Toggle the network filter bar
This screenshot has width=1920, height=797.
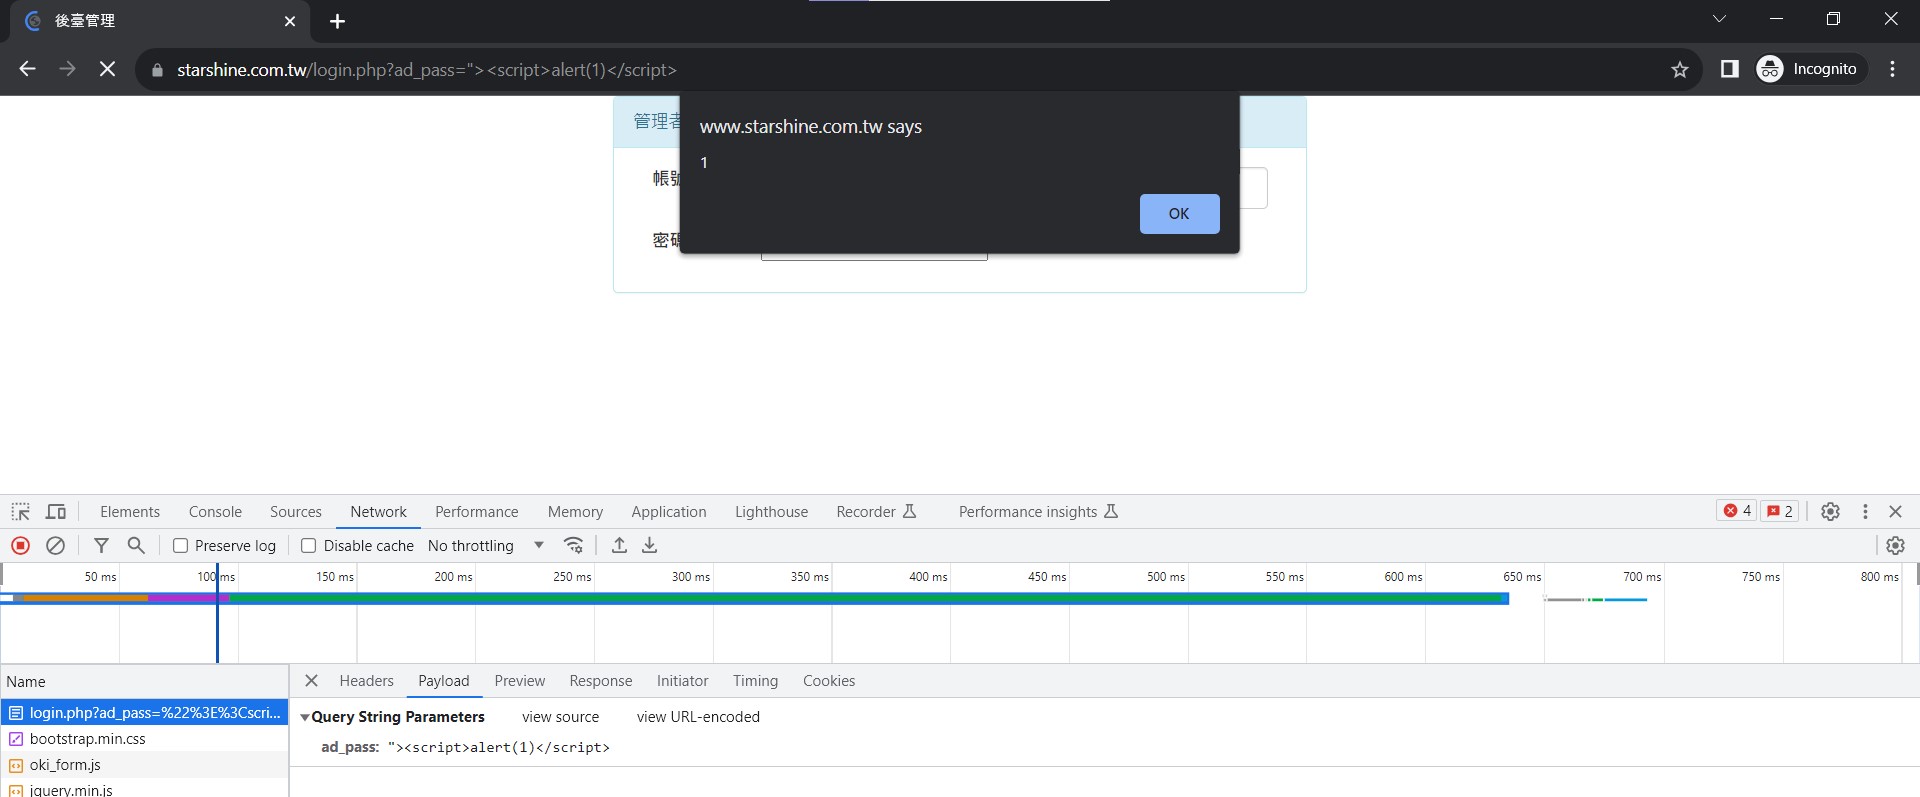[x=101, y=545]
